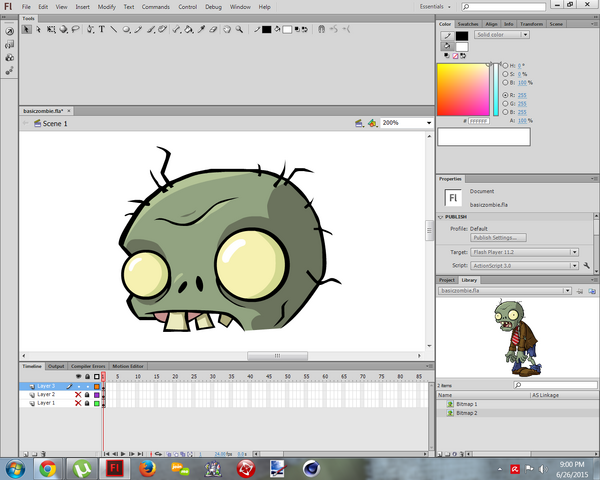This screenshot has height=480, width=600.
Task: Unlock Layer 2 padlock
Action: [87, 395]
